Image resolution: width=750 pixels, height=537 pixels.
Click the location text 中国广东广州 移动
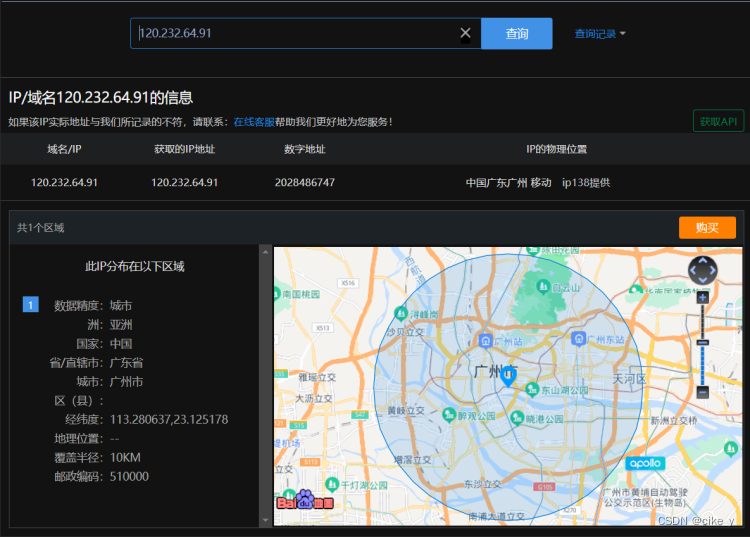tap(508, 183)
